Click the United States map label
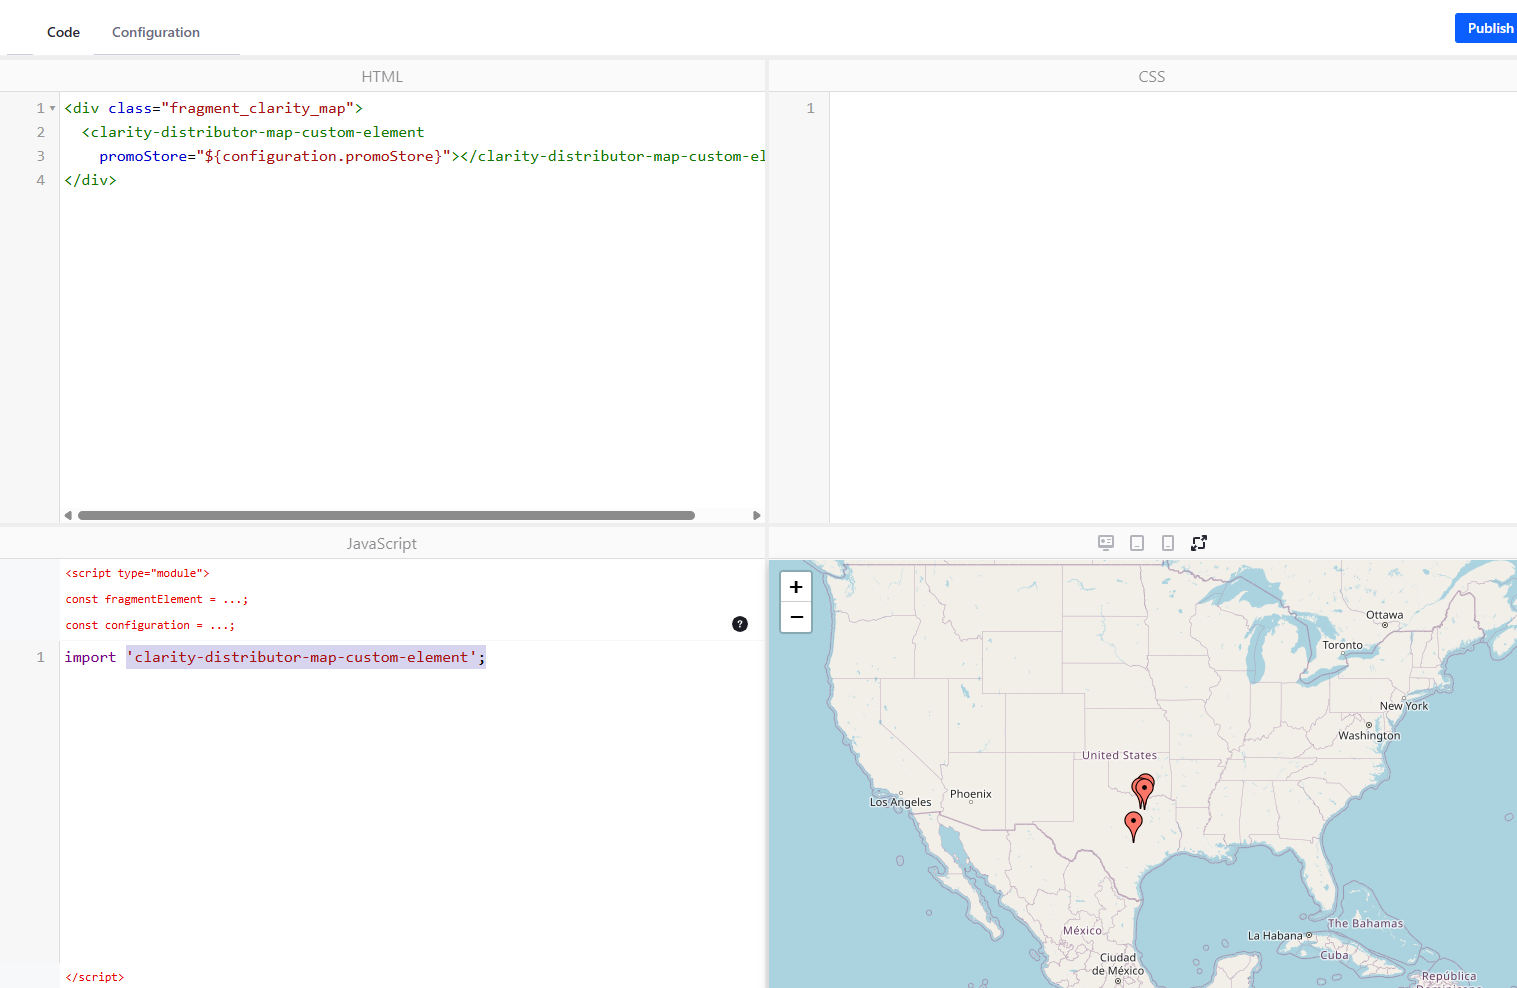The height and width of the screenshot is (988, 1517). [1119, 755]
